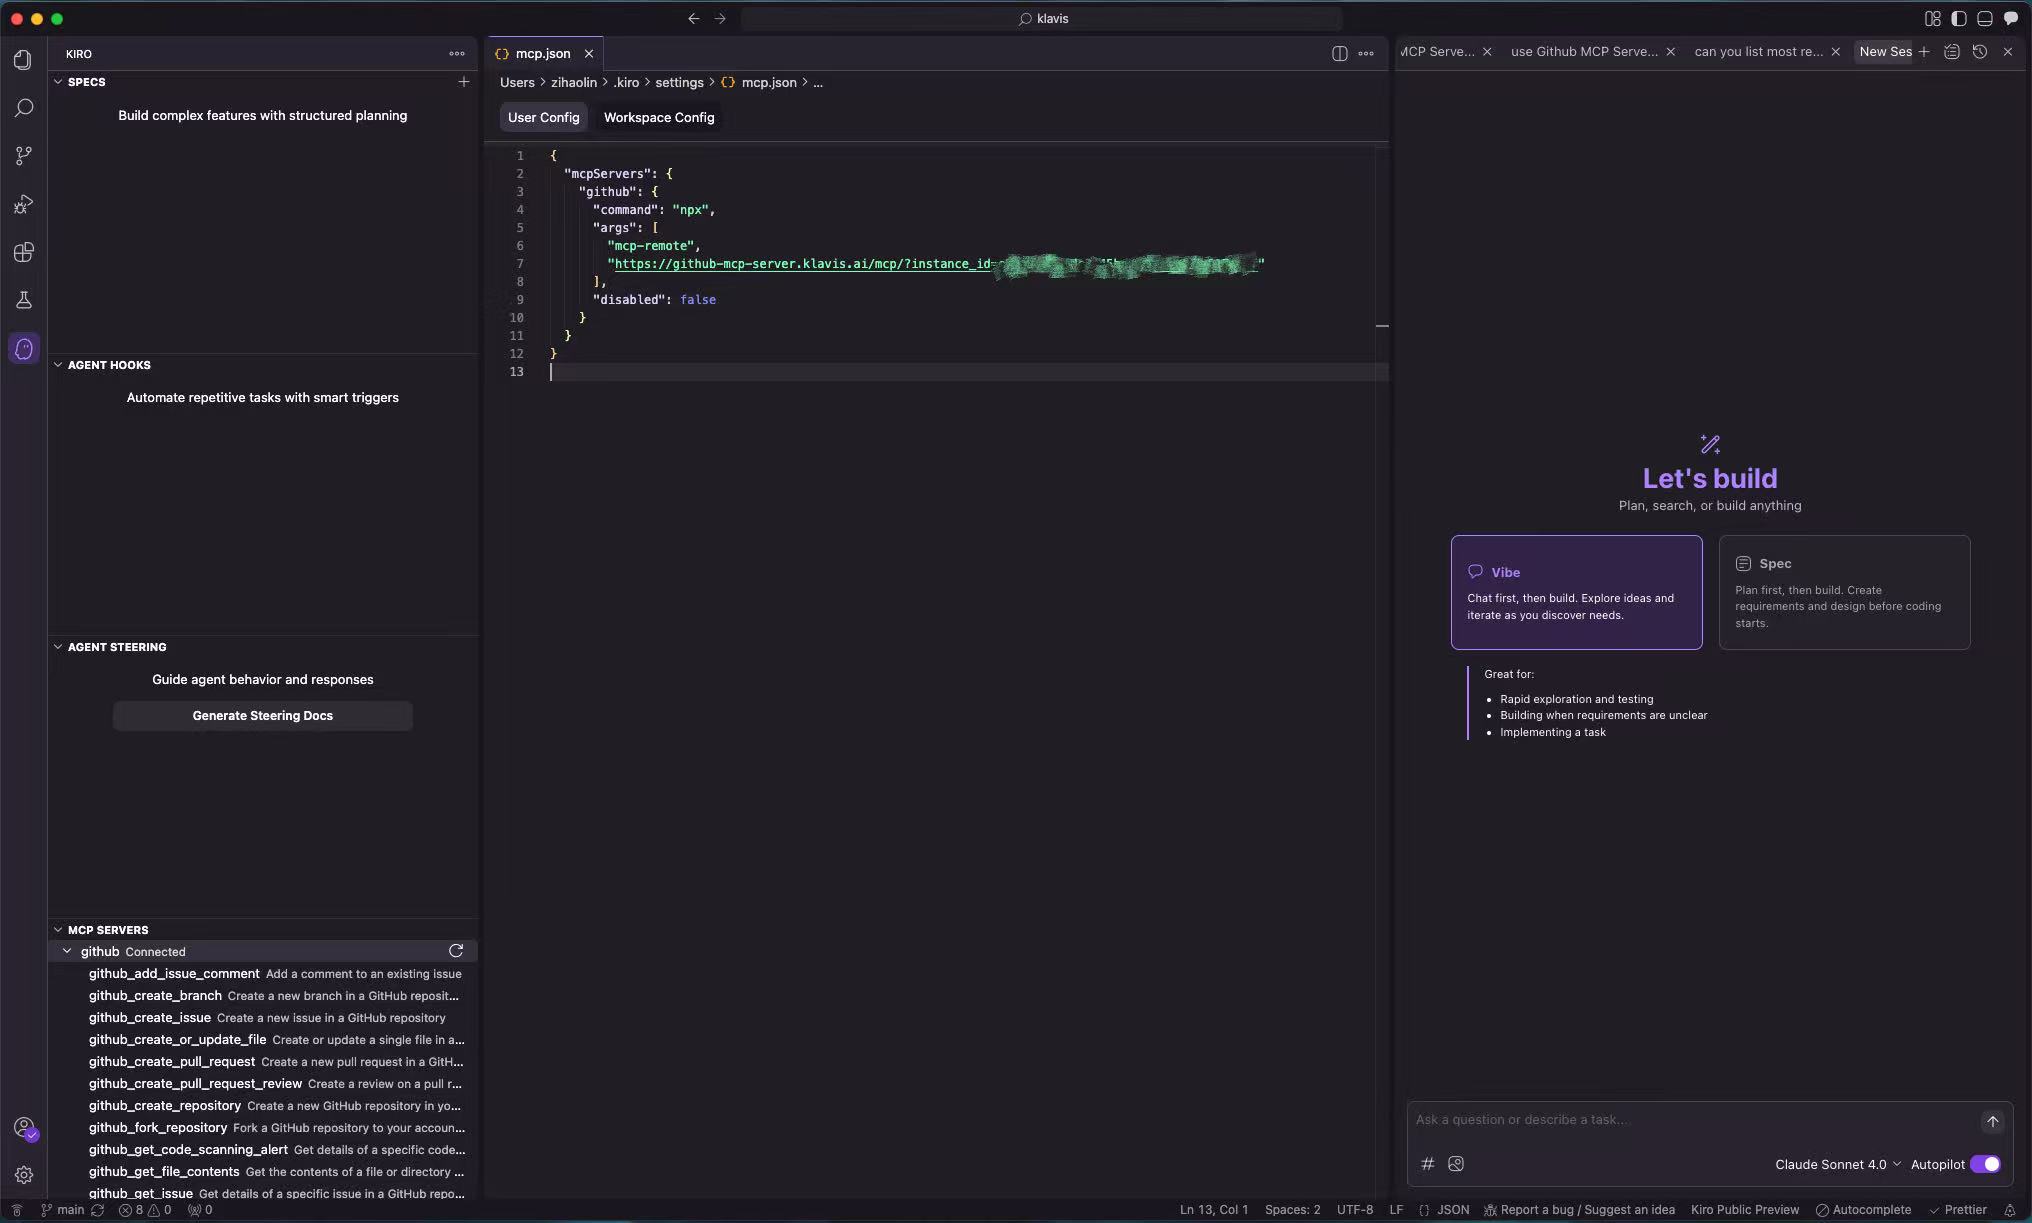
Task: Refresh the github MCP server connection
Action: tap(456, 951)
